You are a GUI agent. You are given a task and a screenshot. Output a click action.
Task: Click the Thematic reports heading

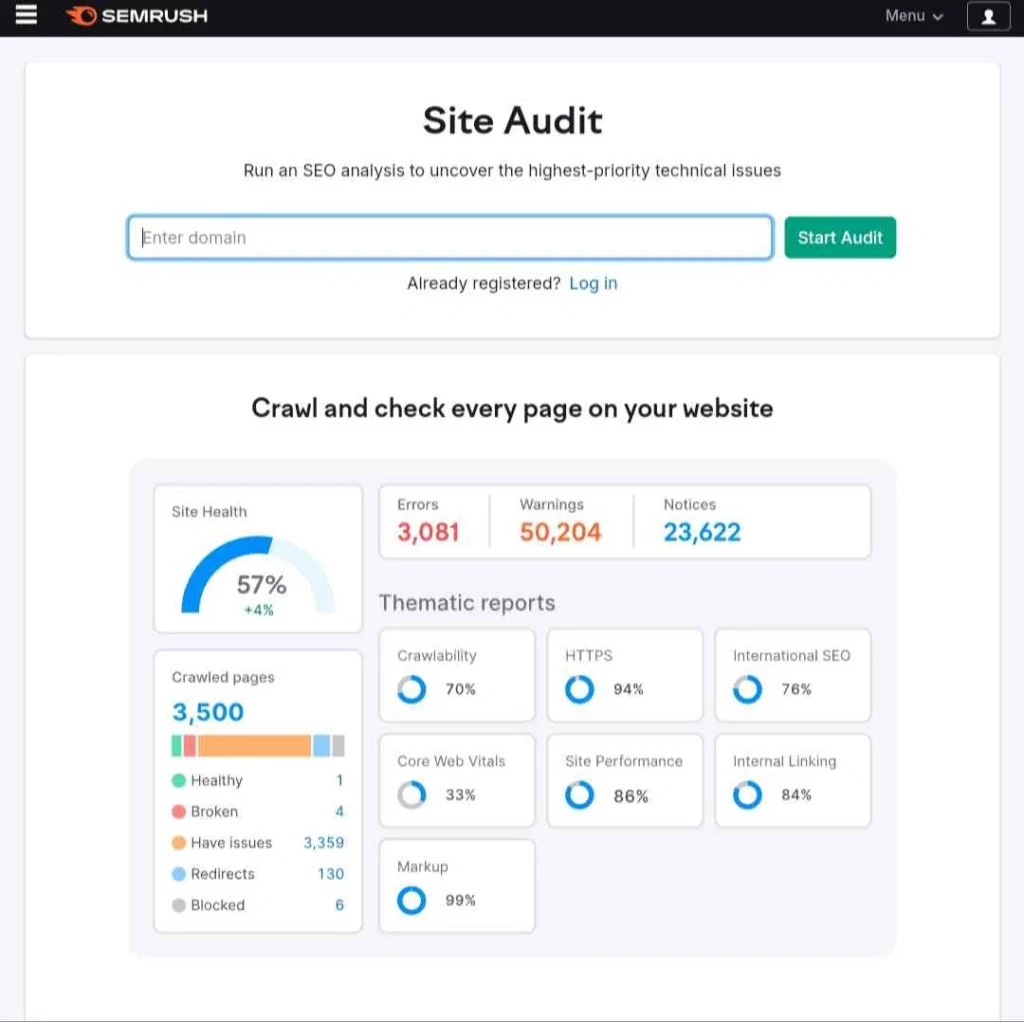[467, 603]
